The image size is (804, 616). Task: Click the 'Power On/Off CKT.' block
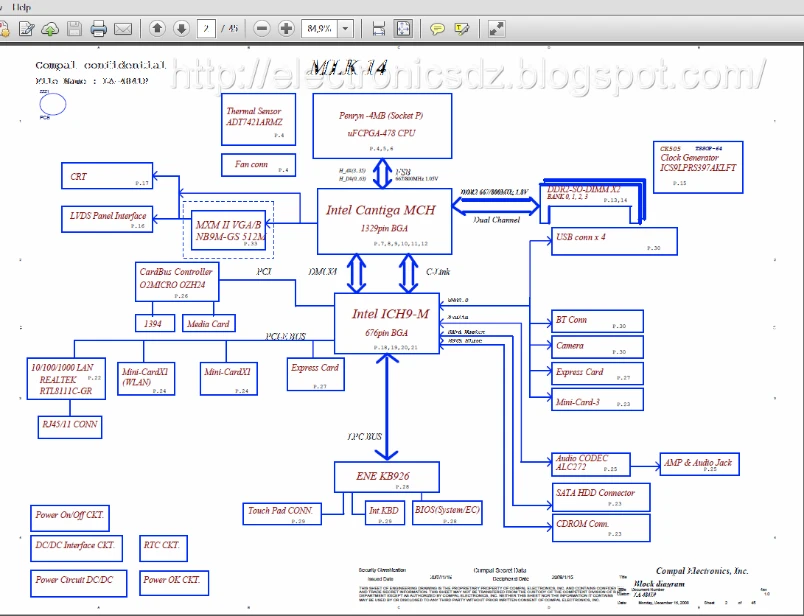70,518
